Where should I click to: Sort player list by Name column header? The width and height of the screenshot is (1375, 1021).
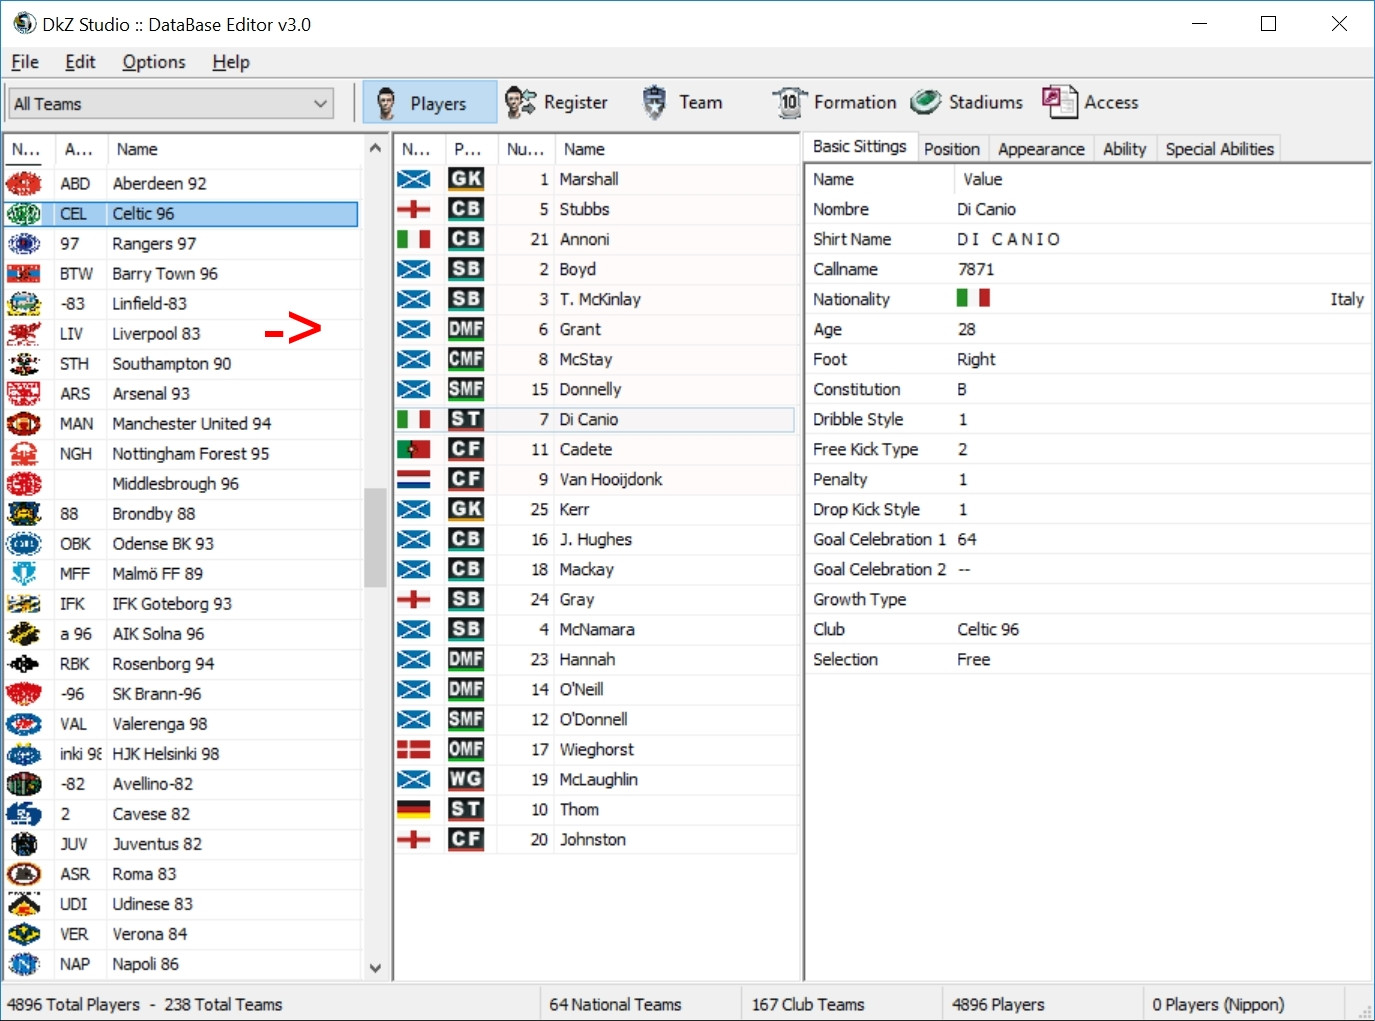coord(675,150)
